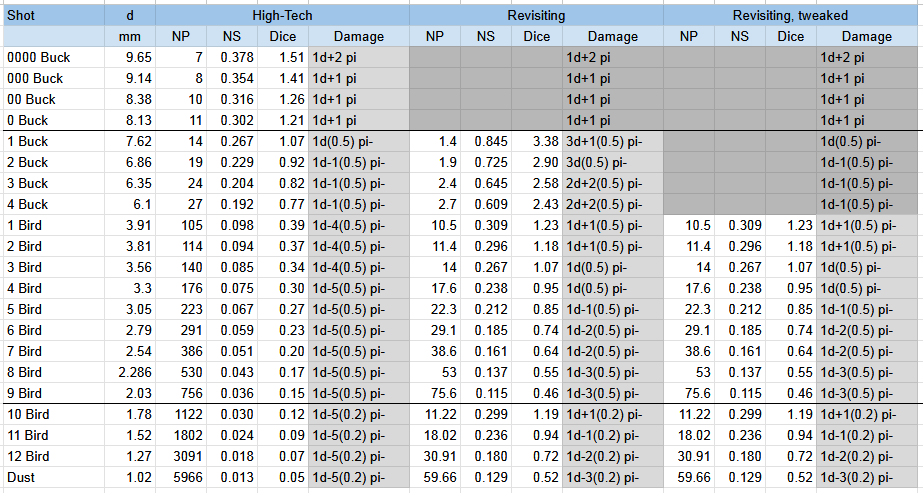923x493 pixels.
Task: Select the High-Tech NS header
Action: pos(232,36)
